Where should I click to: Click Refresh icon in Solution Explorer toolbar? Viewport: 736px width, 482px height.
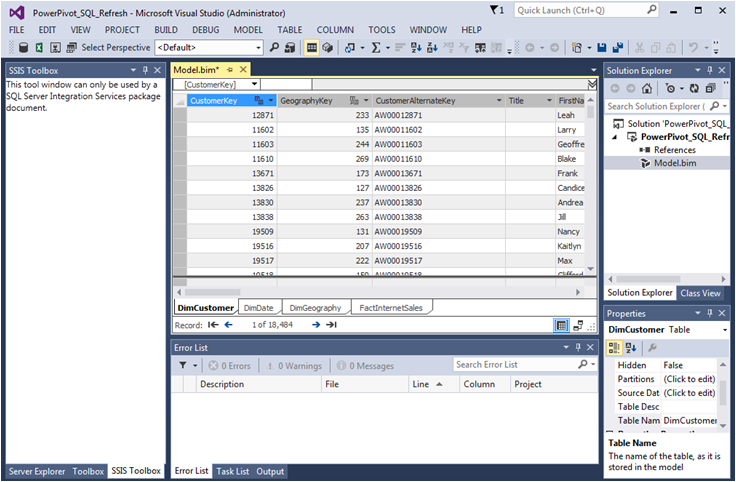(x=694, y=88)
